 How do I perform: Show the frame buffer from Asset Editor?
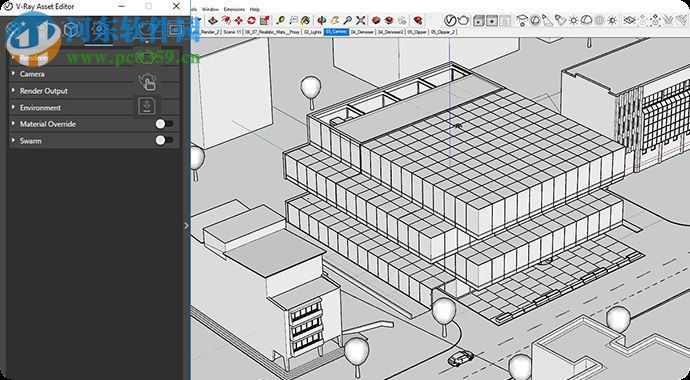pos(175,29)
